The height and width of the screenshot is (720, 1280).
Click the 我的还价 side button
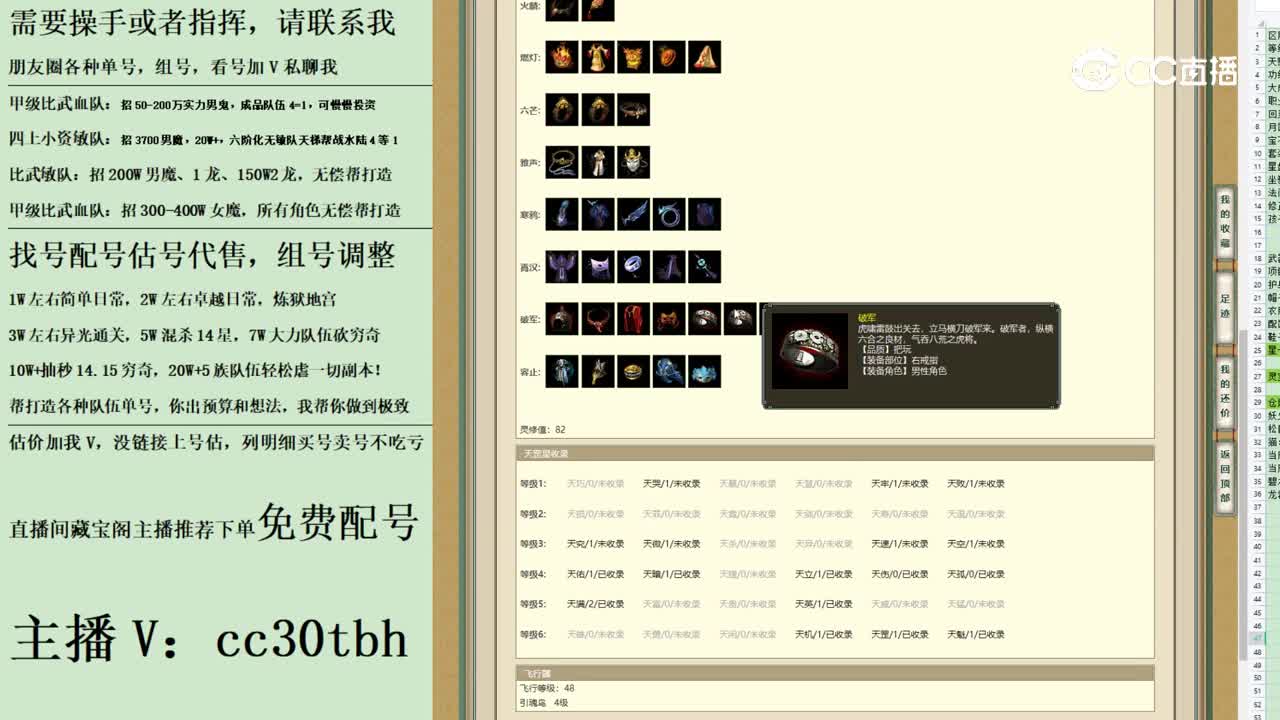tap(1225, 392)
